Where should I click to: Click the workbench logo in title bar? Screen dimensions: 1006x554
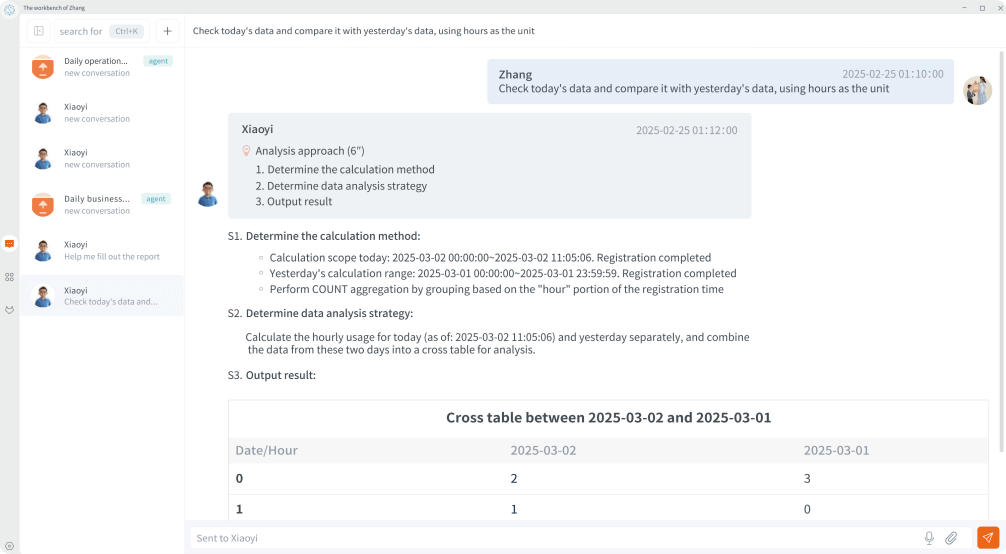coord(9,8)
